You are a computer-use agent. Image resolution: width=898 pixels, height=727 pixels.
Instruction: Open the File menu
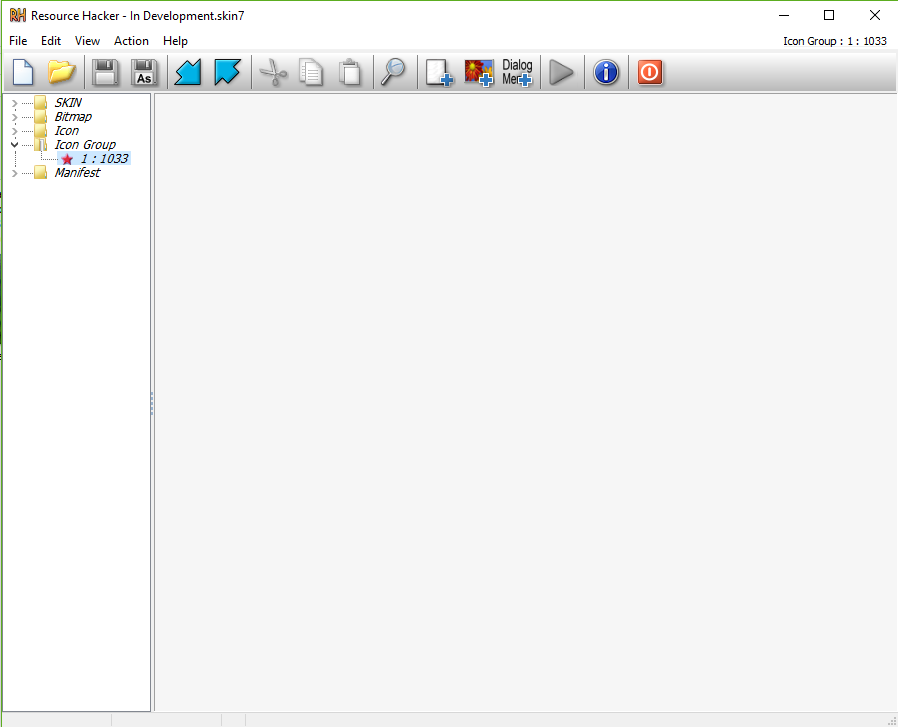pos(18,41)
